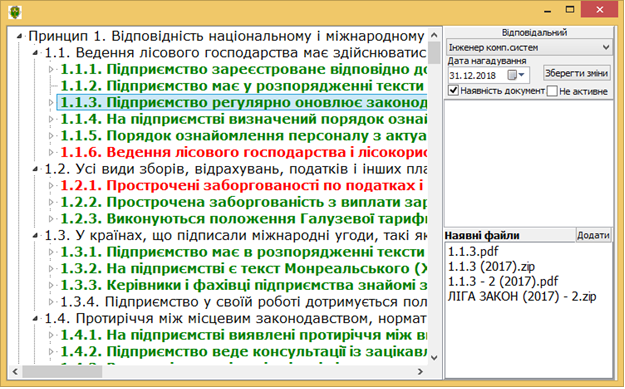Click the Зберегти зміни button
625x389 pixels.
click(576, 73)
